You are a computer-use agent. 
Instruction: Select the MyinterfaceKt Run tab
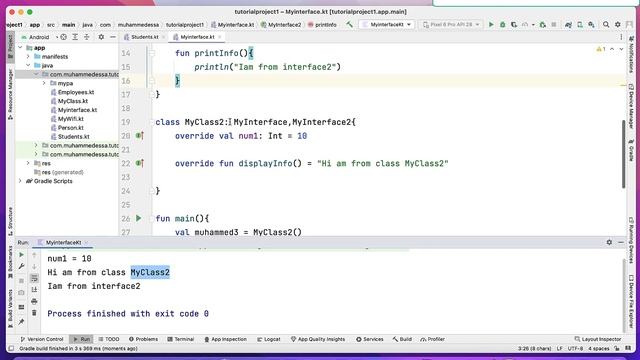coord(63,242)
